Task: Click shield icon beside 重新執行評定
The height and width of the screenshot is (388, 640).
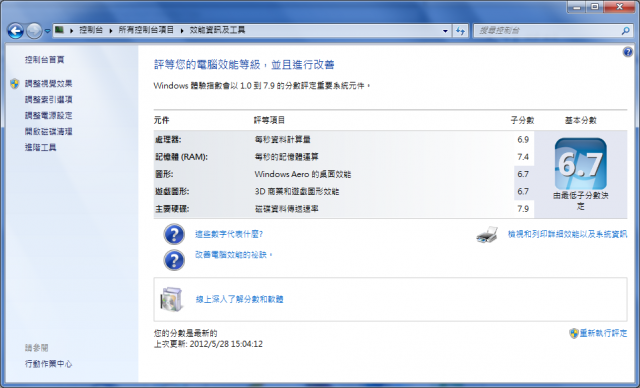Action: [x=574, y=333]
